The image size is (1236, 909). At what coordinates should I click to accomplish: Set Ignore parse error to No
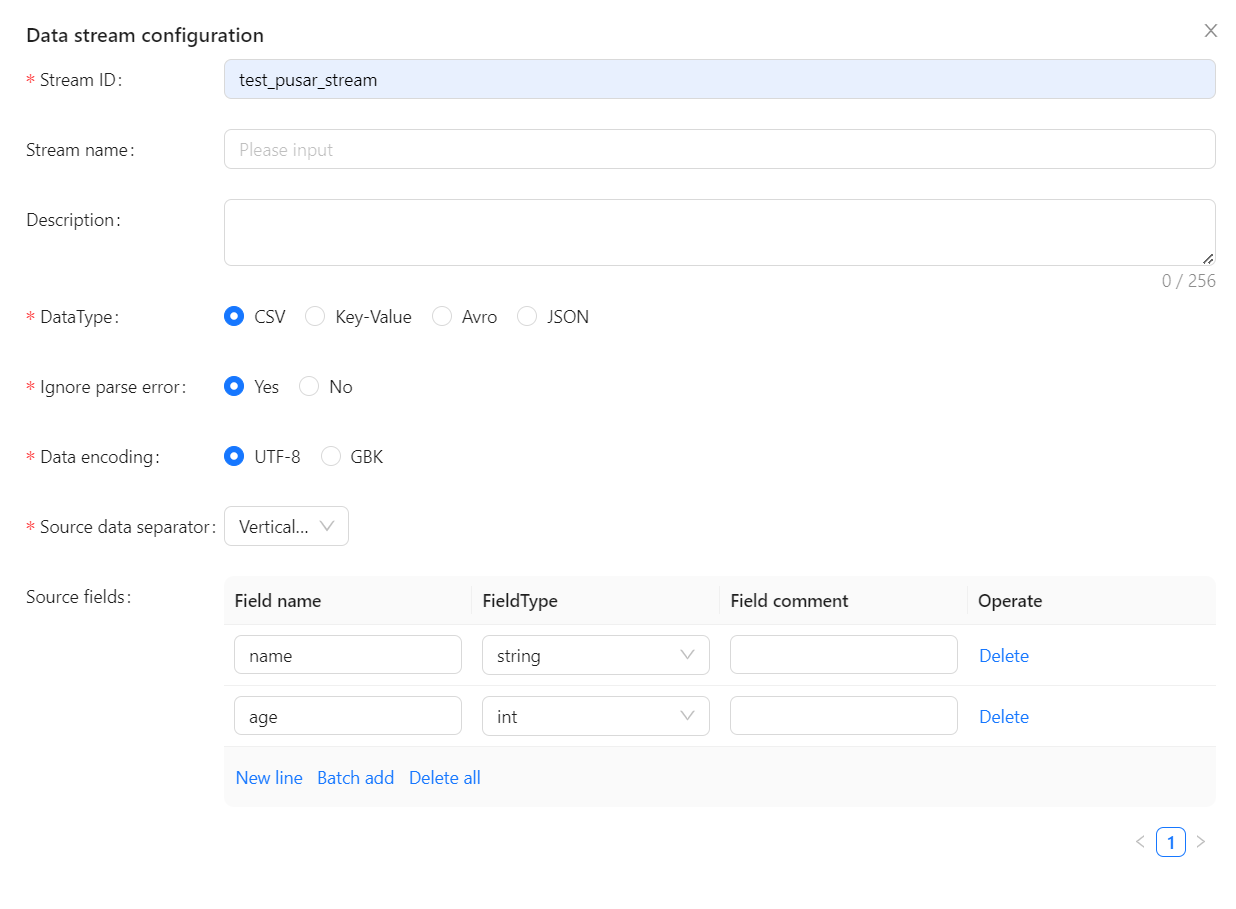309,387
